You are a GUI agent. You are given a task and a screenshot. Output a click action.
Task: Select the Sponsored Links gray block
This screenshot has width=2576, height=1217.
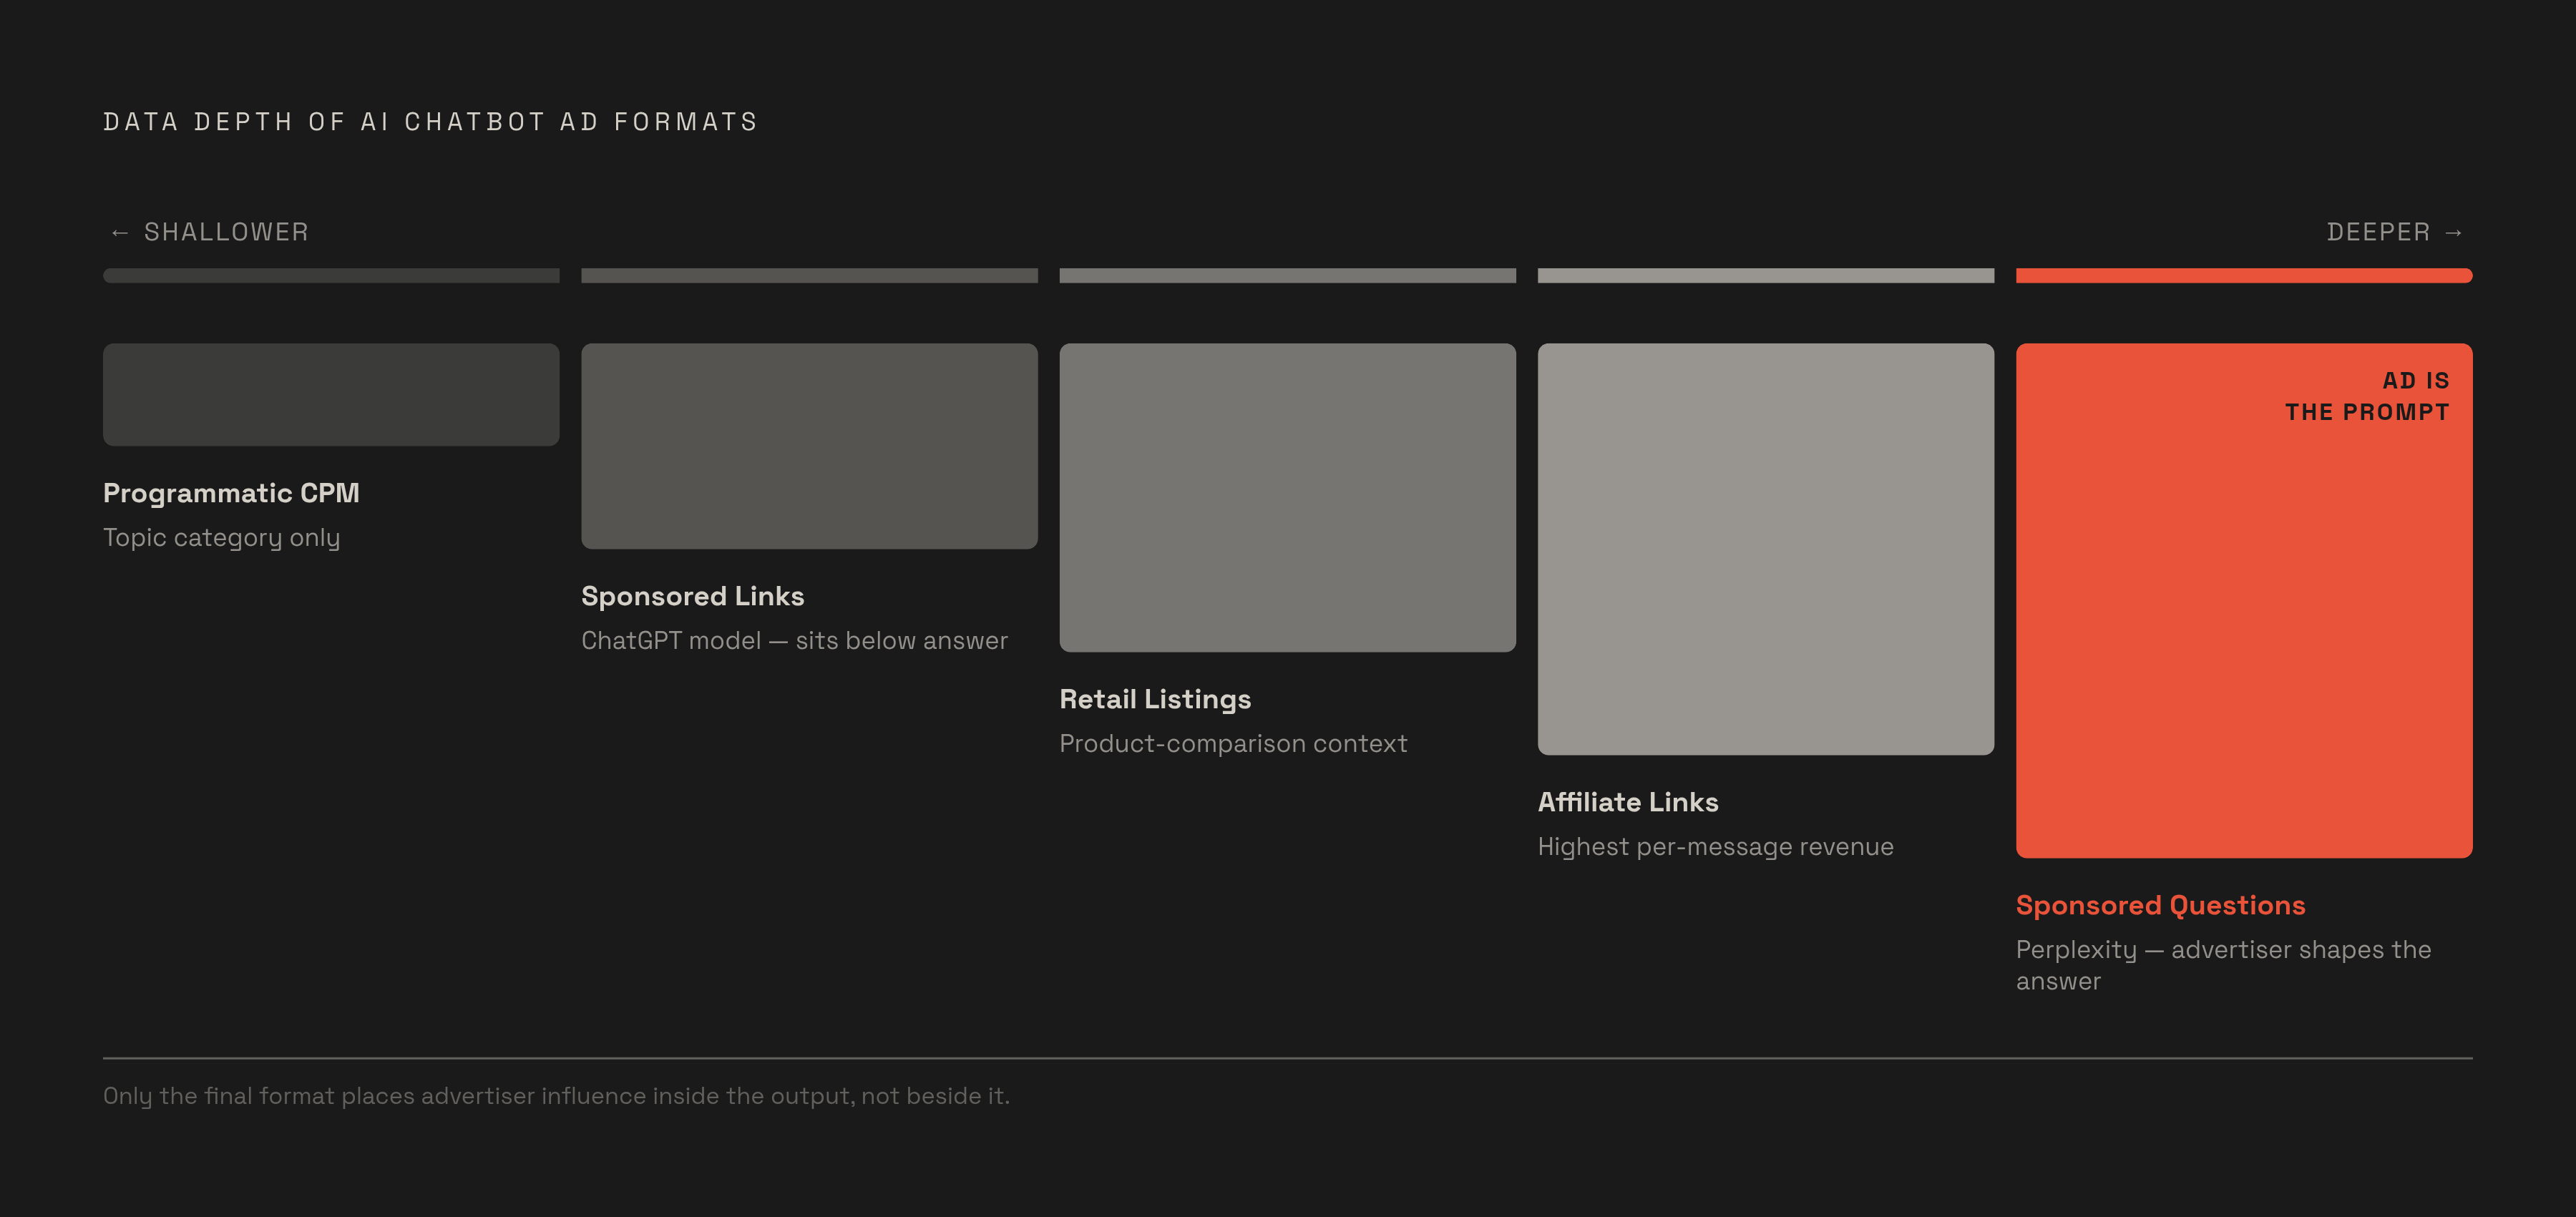coord(809,446)
